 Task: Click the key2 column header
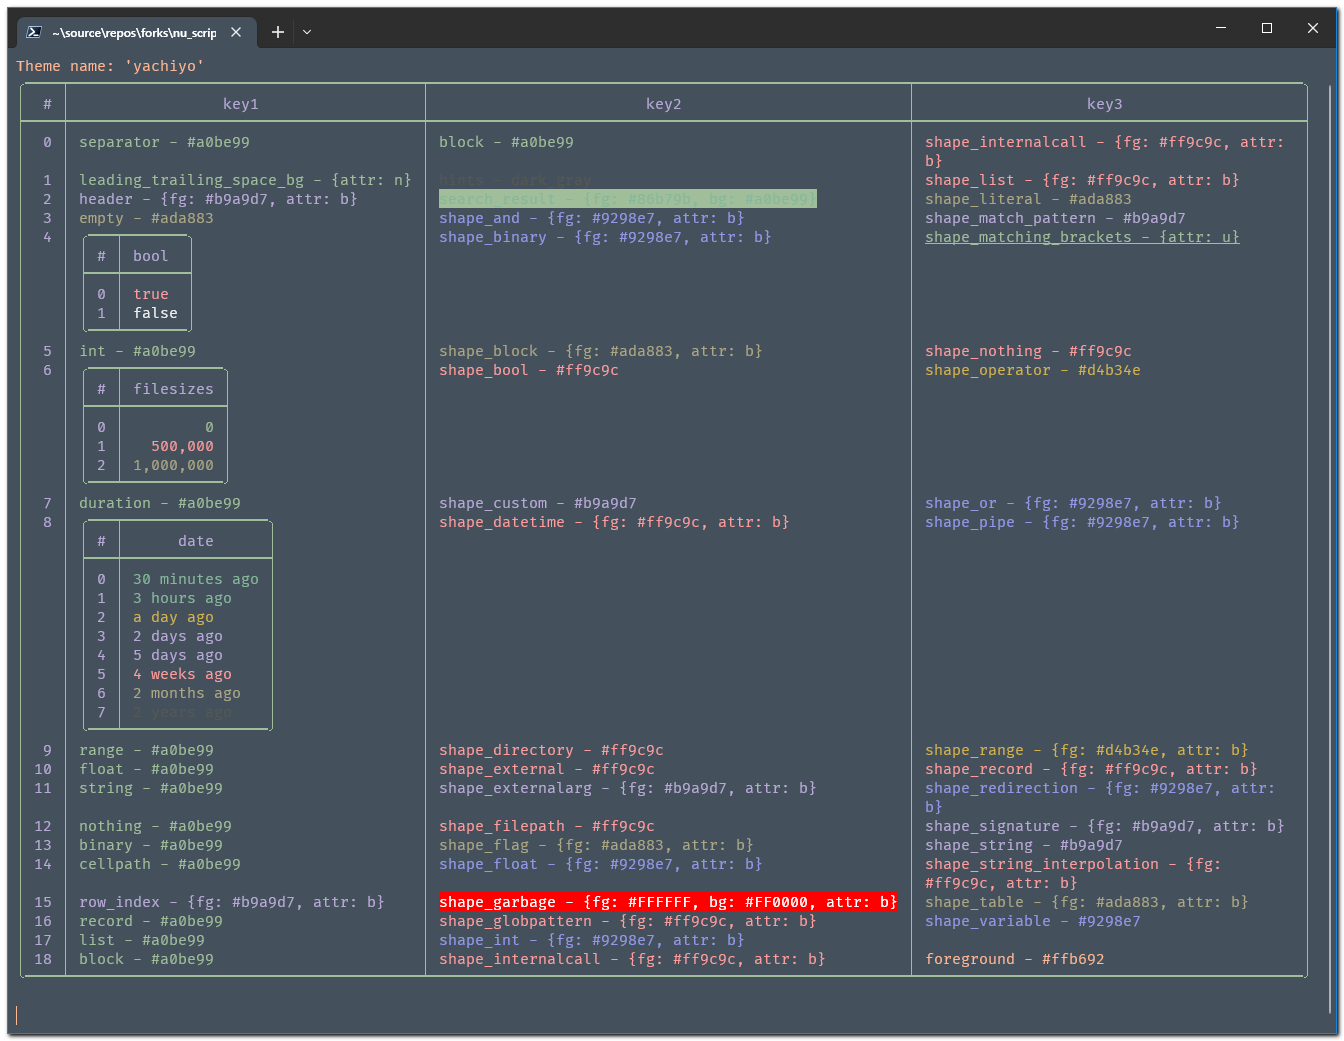664,104
